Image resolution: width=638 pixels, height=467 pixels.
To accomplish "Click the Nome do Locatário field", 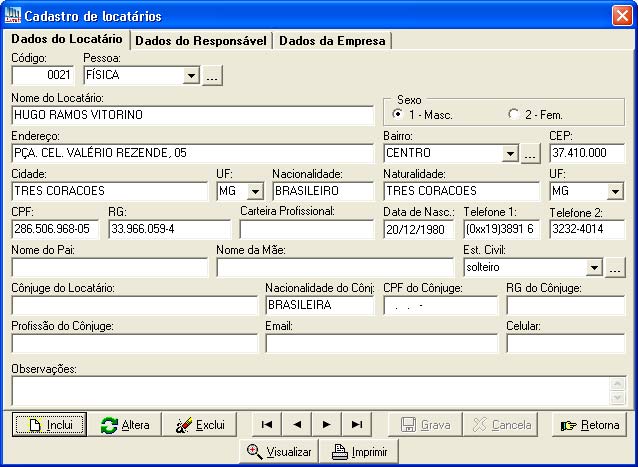I will tap(191, 114).
